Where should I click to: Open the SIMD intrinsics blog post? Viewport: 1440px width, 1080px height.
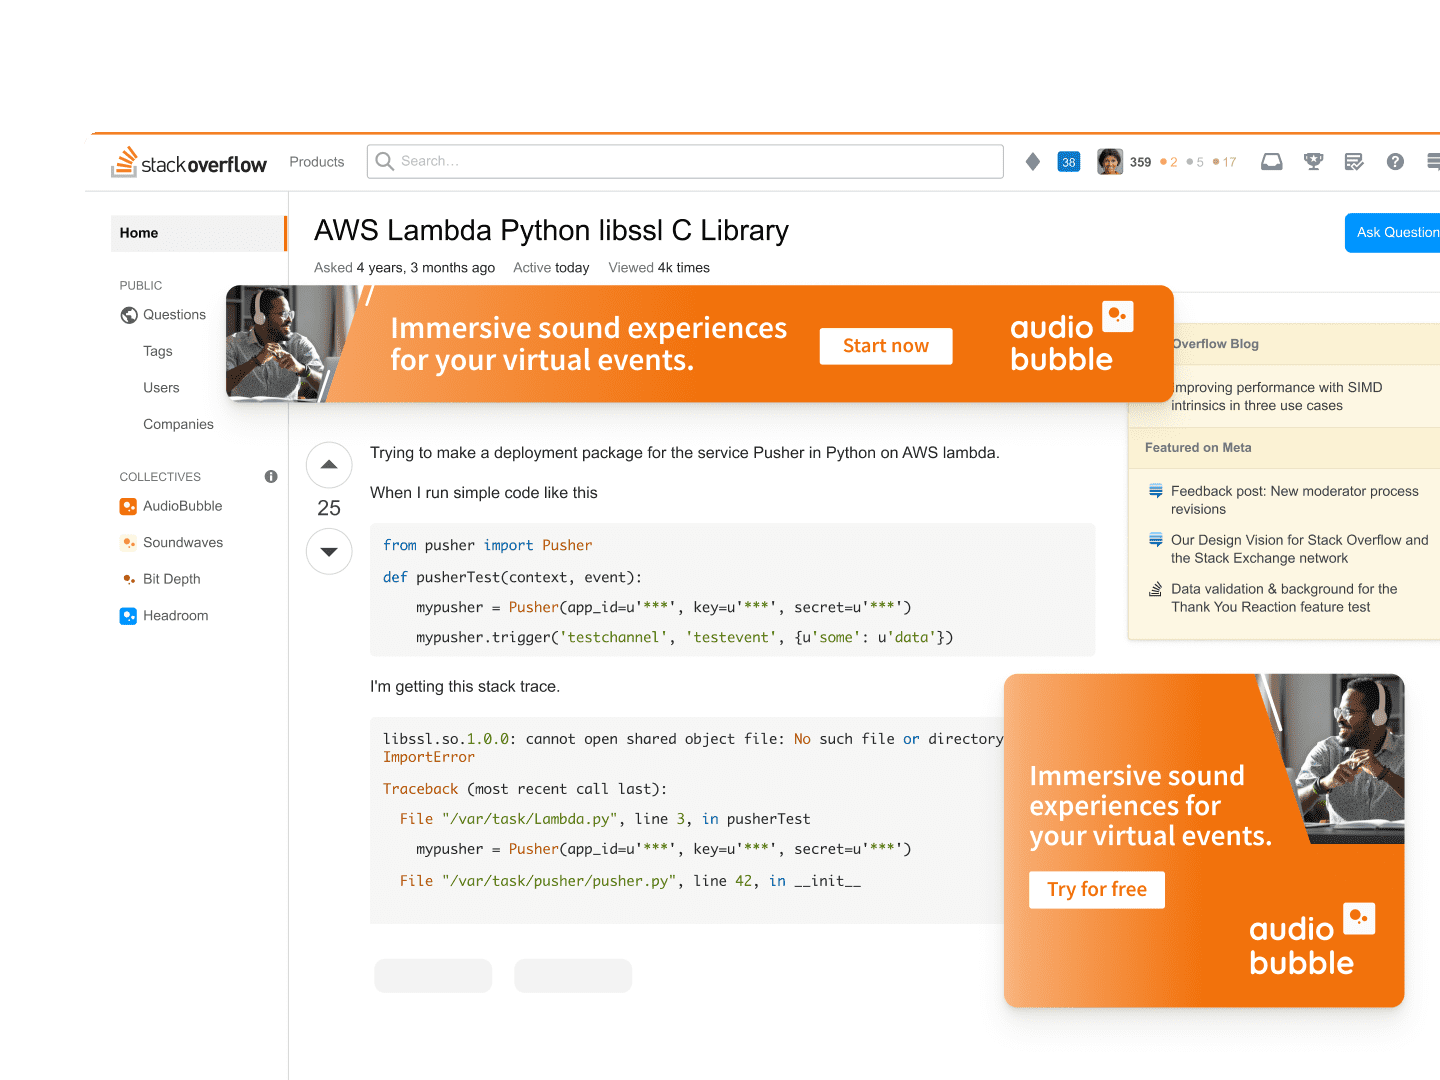(1276, 397)
